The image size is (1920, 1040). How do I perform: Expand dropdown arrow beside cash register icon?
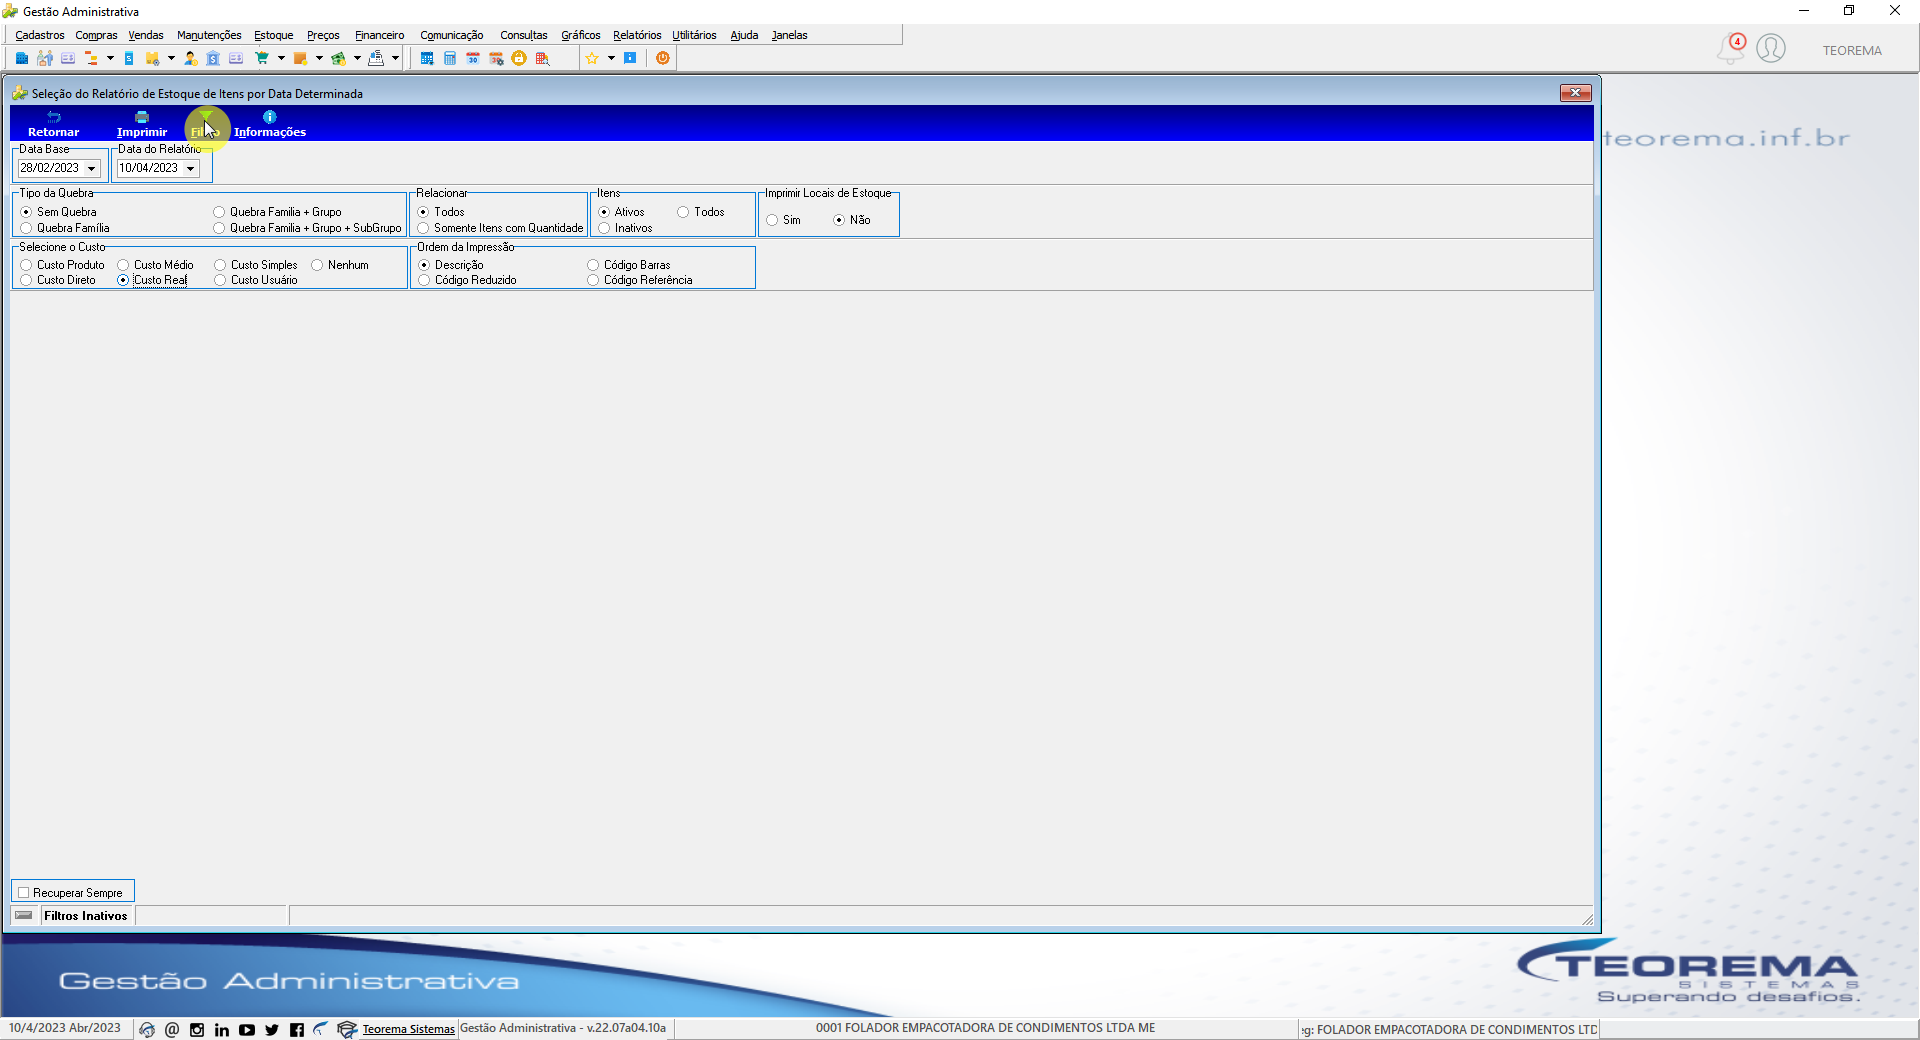[x=395, y=58]
